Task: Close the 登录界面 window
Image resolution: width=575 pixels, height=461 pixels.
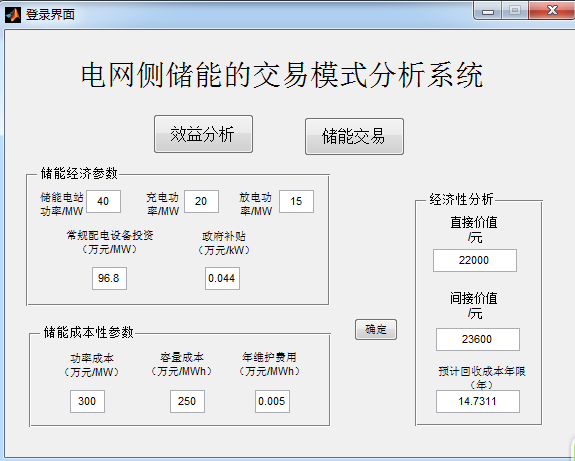Action: point(552,10)
